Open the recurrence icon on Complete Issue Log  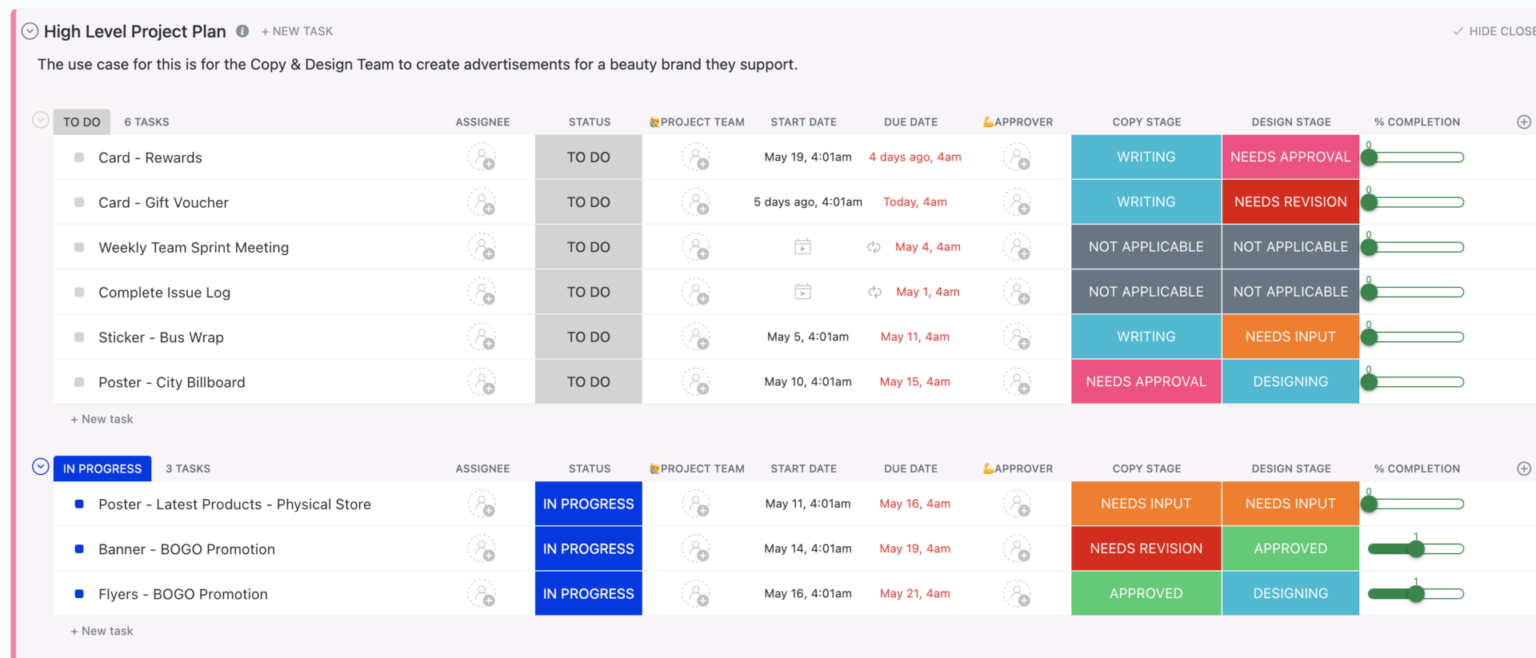click(877, 291)
